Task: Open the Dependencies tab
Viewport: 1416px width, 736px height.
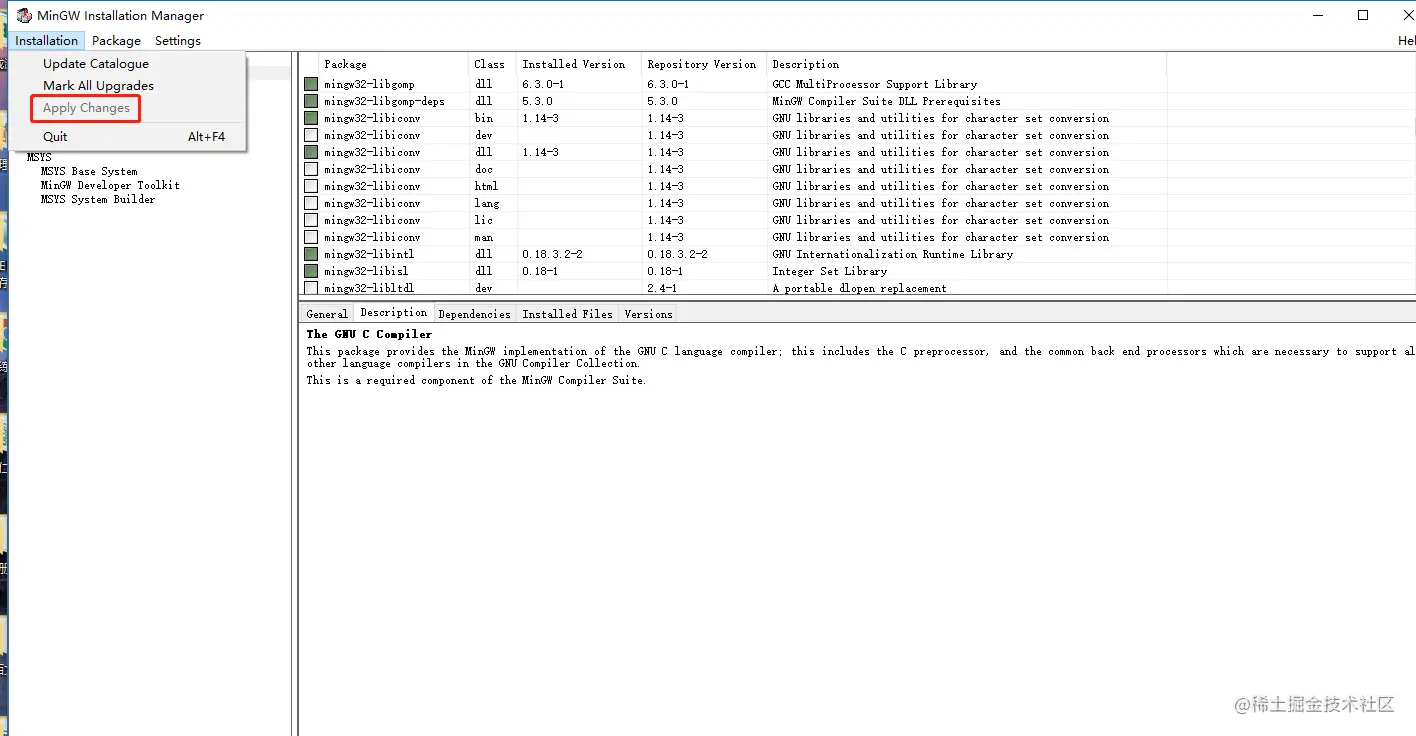Action: click(475, 314)
